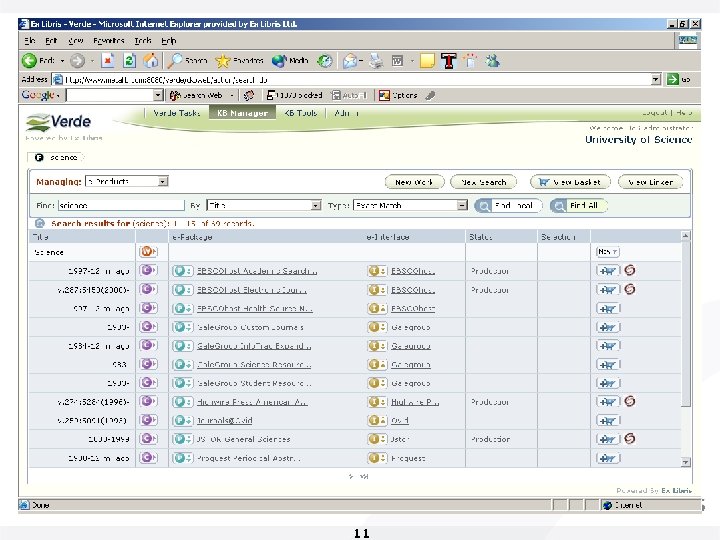Click the Logout link
Screen dimensions: 720x540
pos(654,112)
